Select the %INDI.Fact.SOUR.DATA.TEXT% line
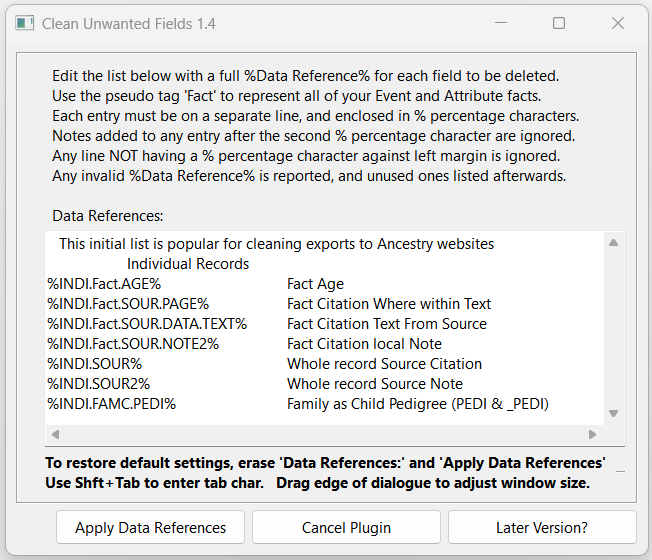Viewport: 652px width, 560px height. pos(146,324)
